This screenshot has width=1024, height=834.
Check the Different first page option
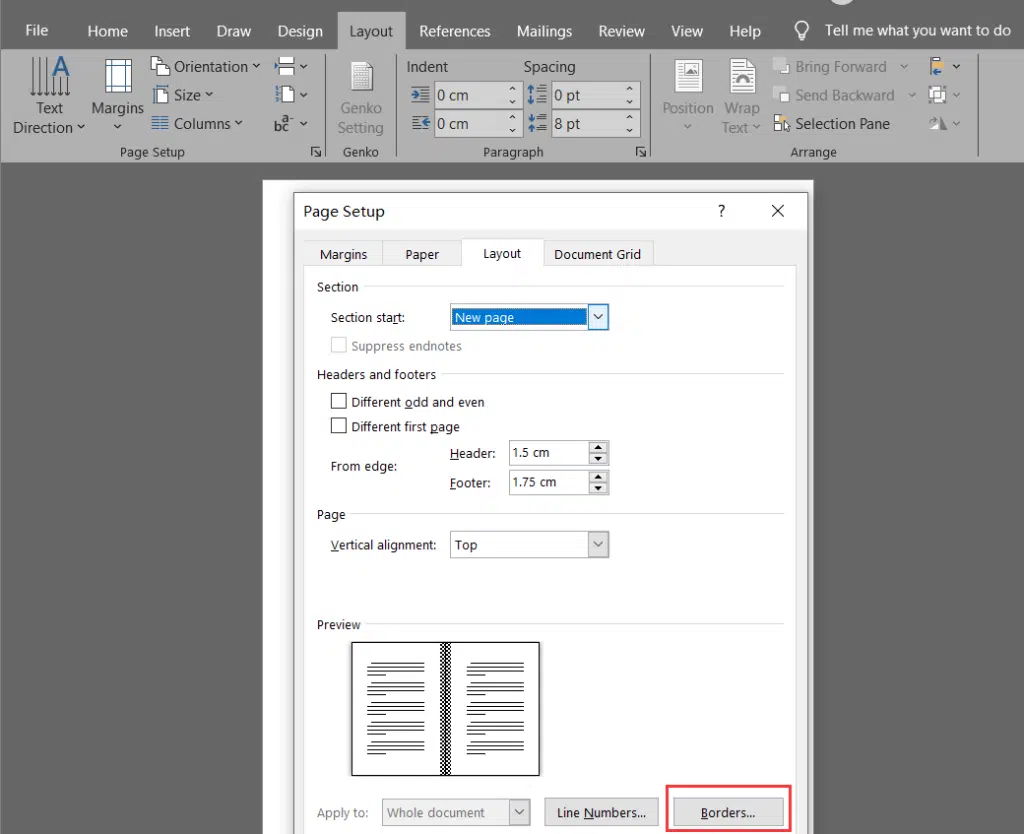coord(339,426)
